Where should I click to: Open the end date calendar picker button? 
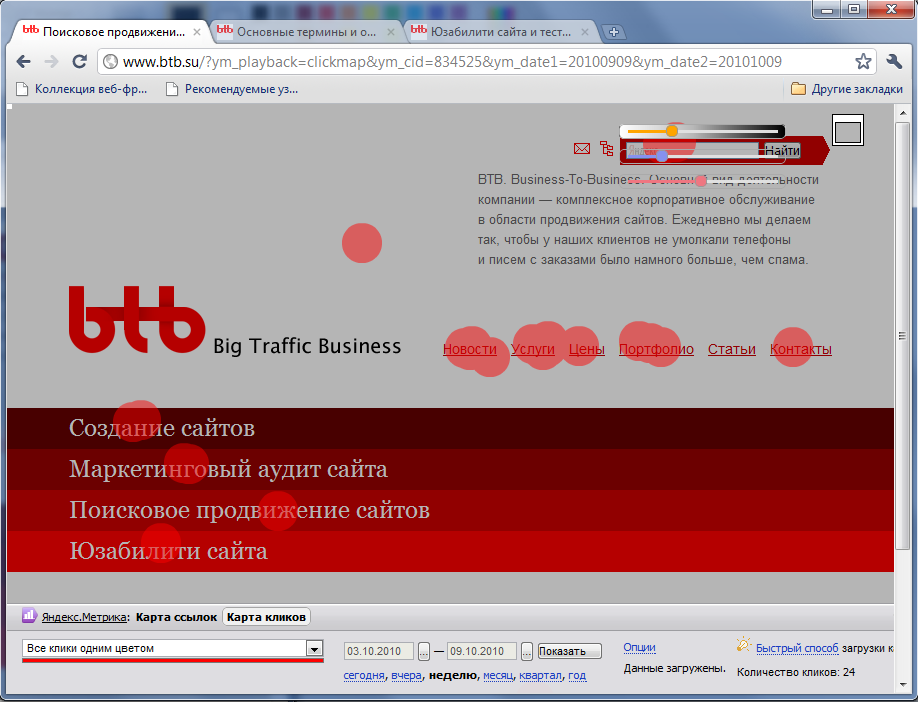tap(527, 651)
